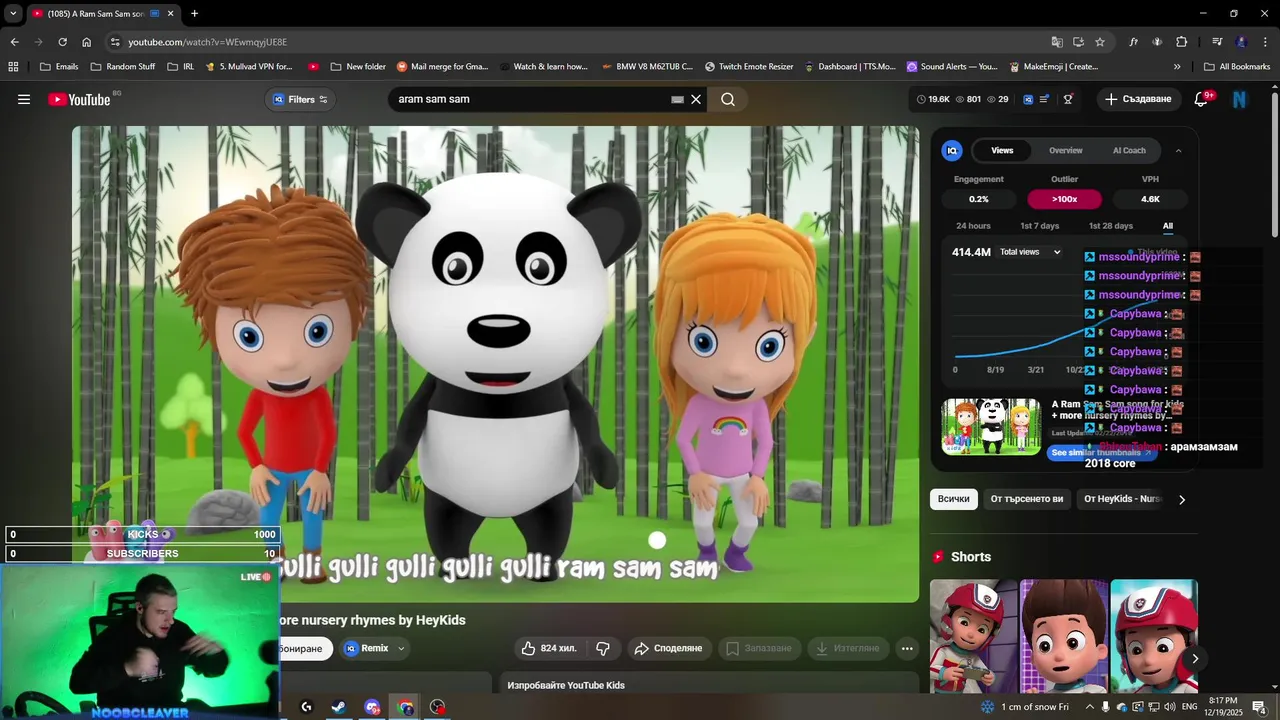This screenshot has height=720, width=1280.
Task: Open the MakeEmoji bookmark
Action: click(1052, 67)
